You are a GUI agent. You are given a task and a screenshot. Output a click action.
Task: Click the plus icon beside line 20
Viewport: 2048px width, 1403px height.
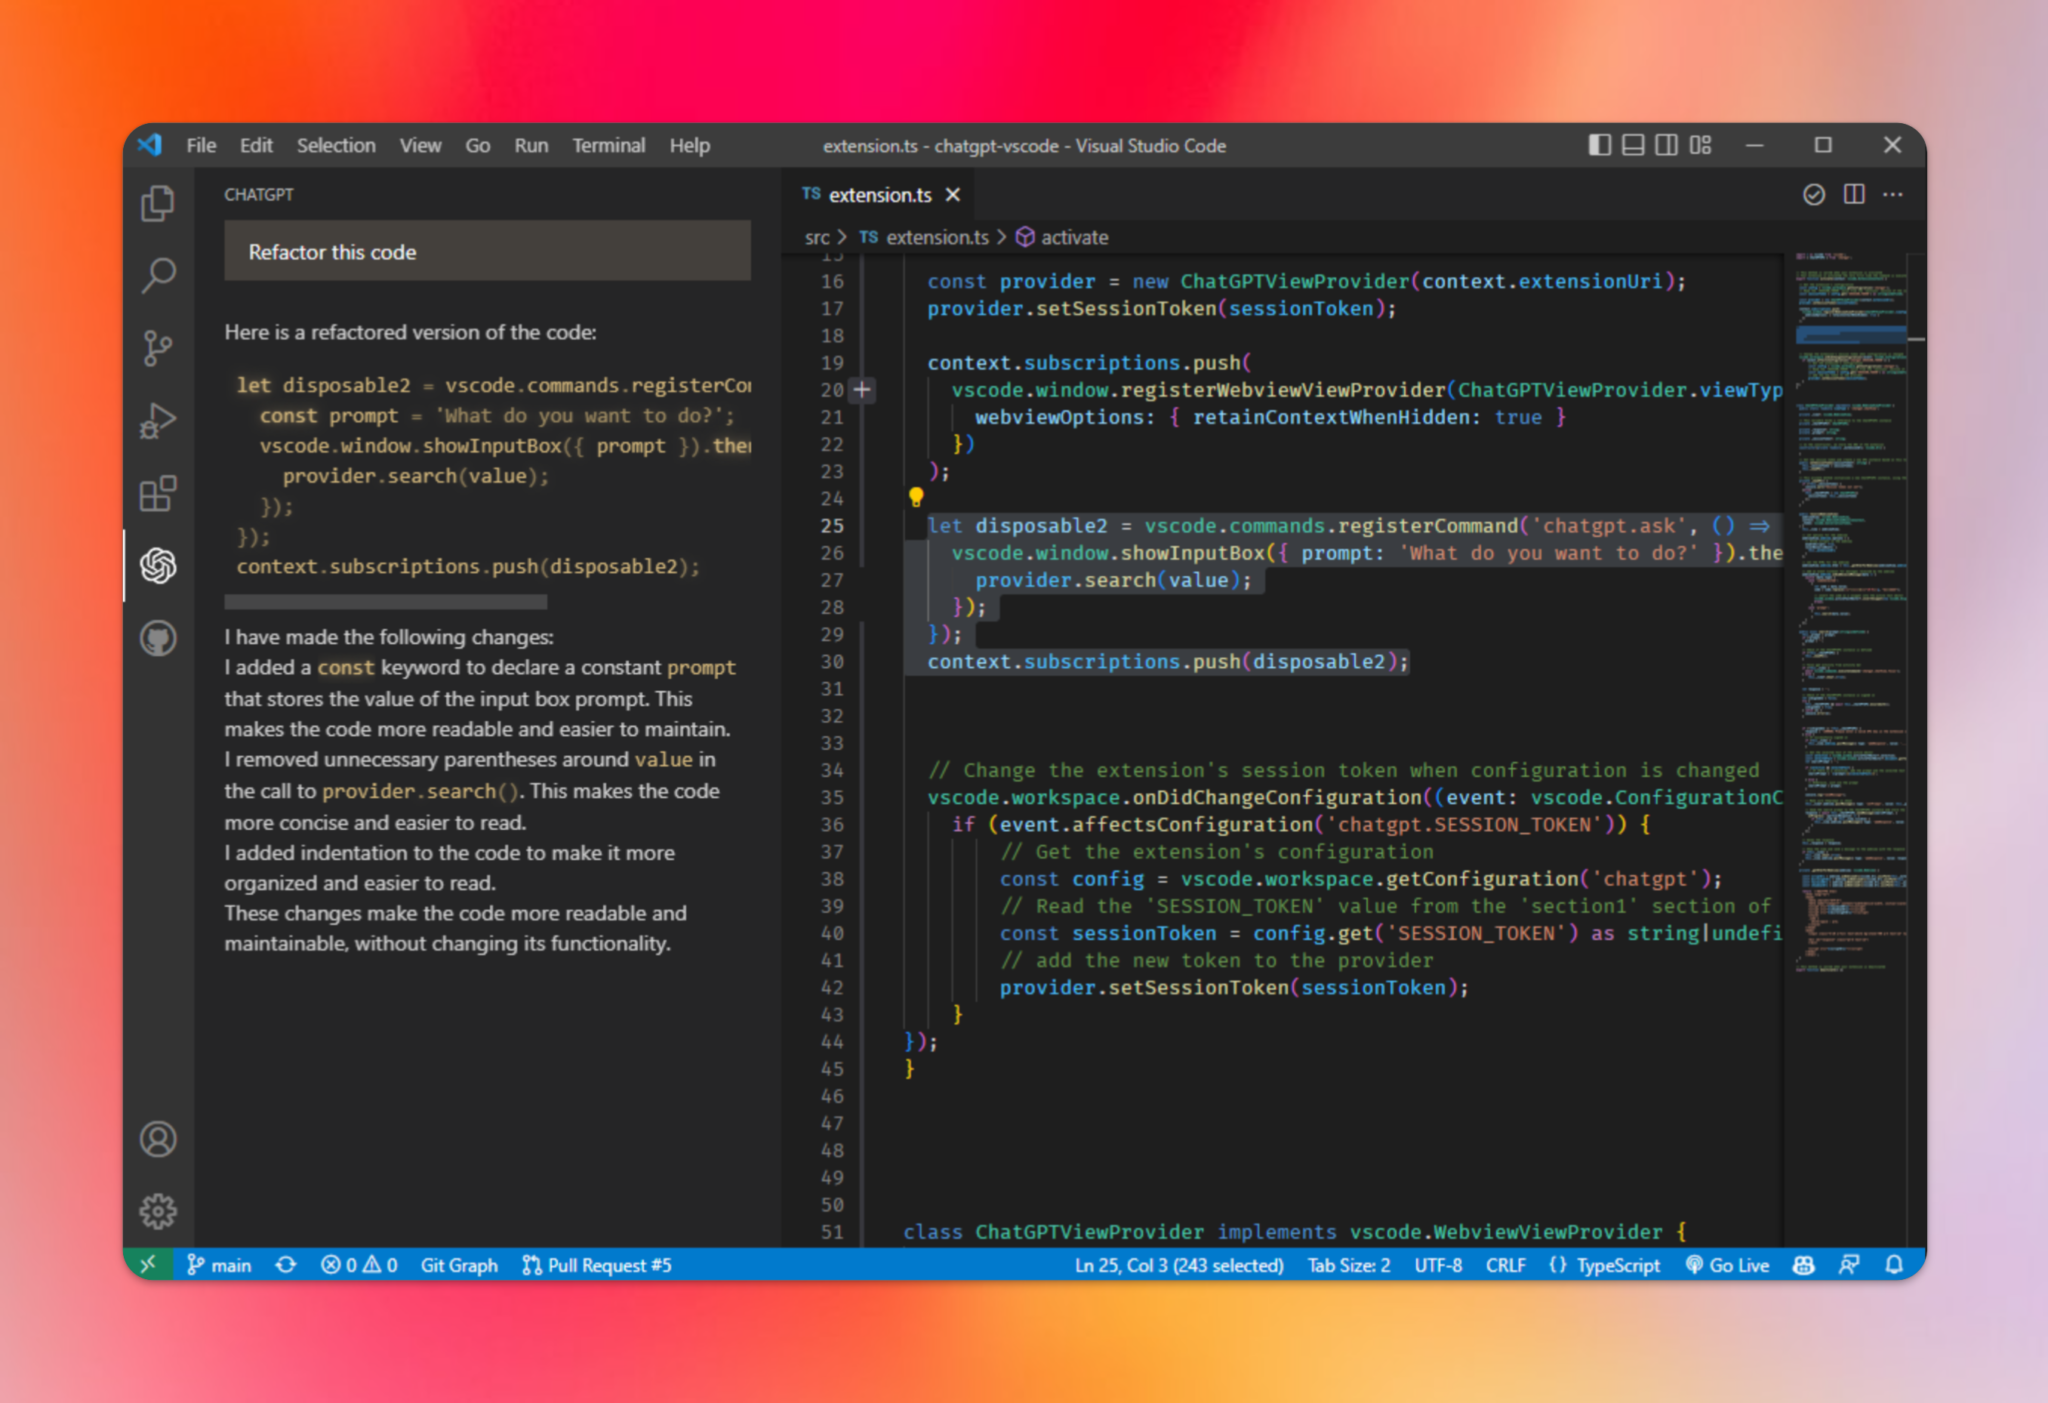tap(862, 390)
